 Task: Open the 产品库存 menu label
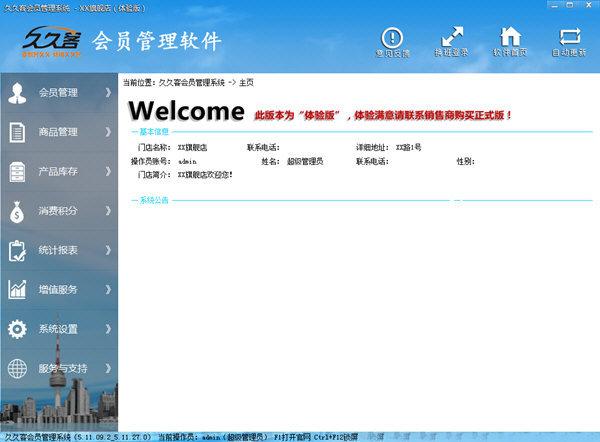58,171
